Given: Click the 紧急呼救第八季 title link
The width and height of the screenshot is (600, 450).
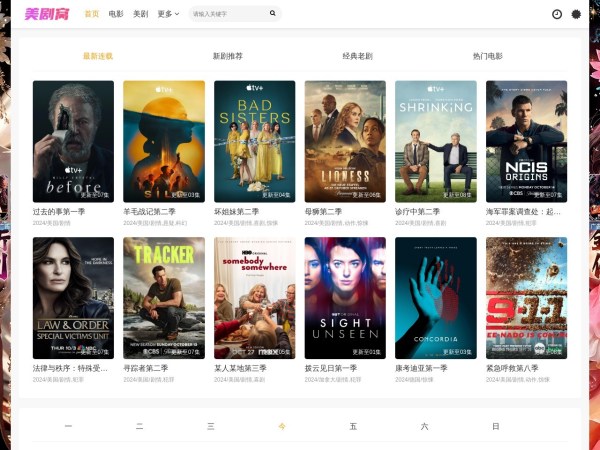Looking at the screenshot, I should [512, 368].
